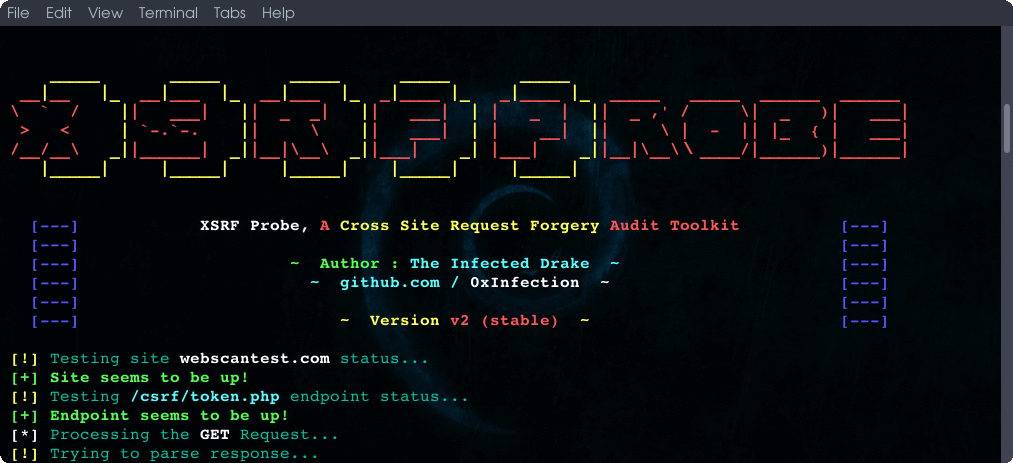Click 'Audit Toolkit' red text

point(674,226)
